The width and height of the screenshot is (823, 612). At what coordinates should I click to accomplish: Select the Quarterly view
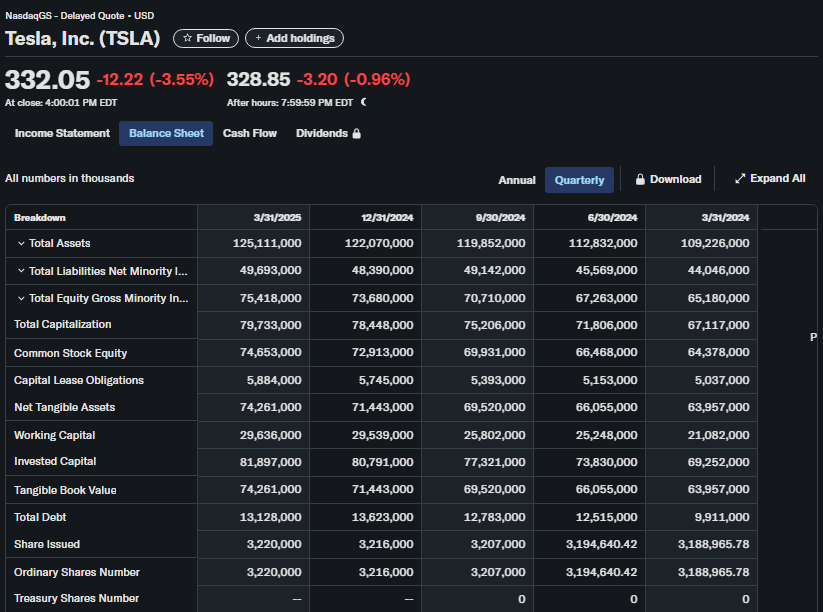[579, 180]
